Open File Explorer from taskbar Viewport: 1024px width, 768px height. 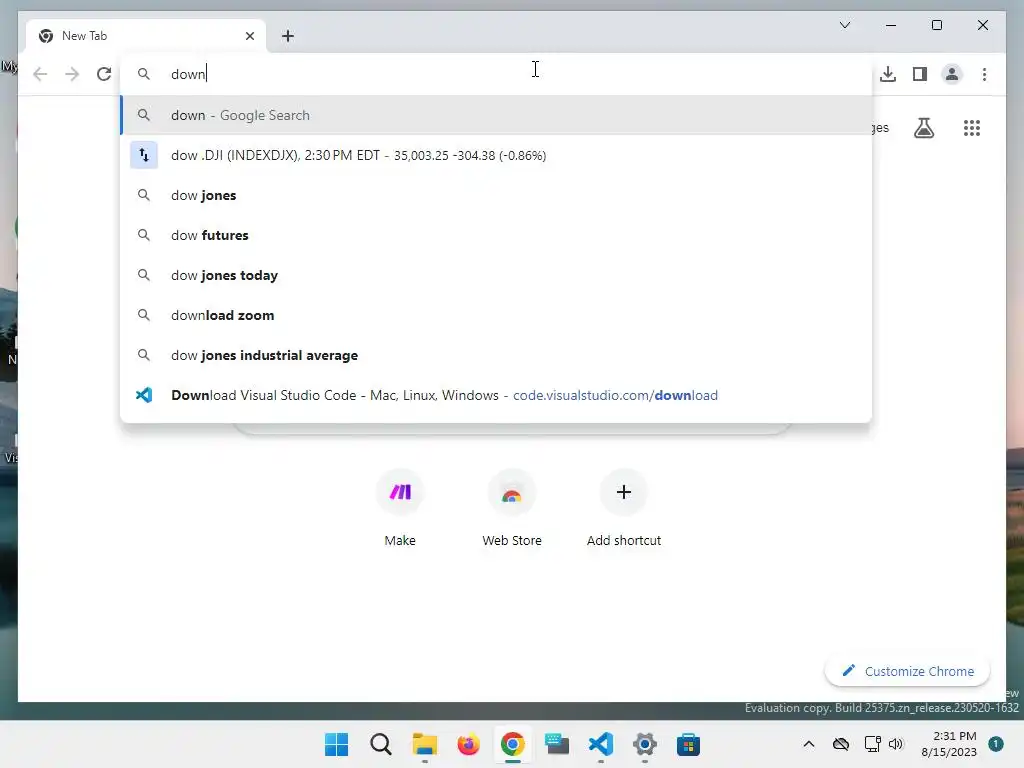tap(424, 744)
